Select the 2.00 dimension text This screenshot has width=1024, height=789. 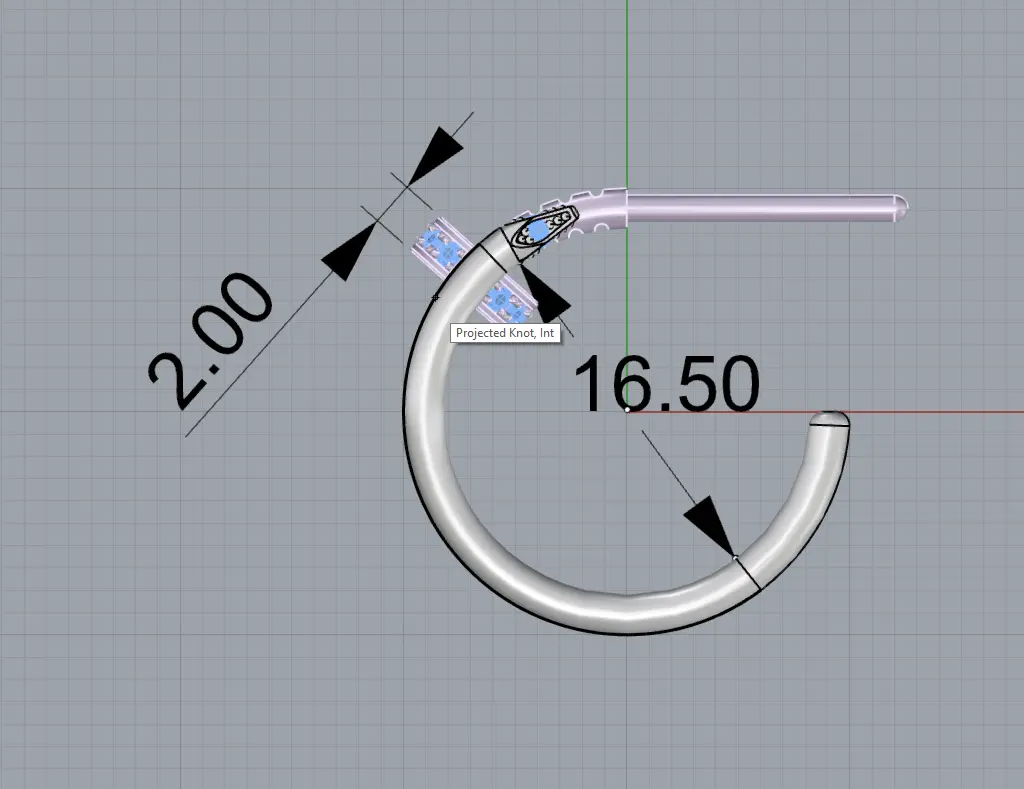[210, 340]
